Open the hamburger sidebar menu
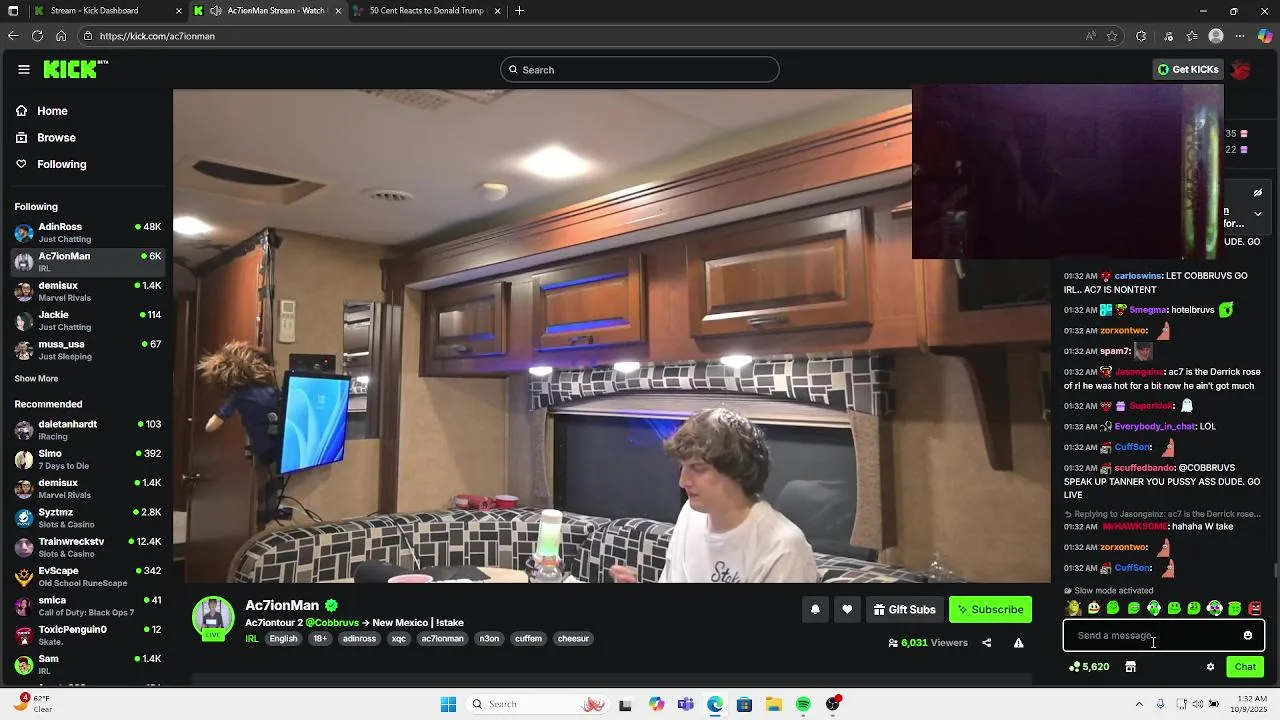This screenshot has height=720, width=1280. (x=24, y=69)
